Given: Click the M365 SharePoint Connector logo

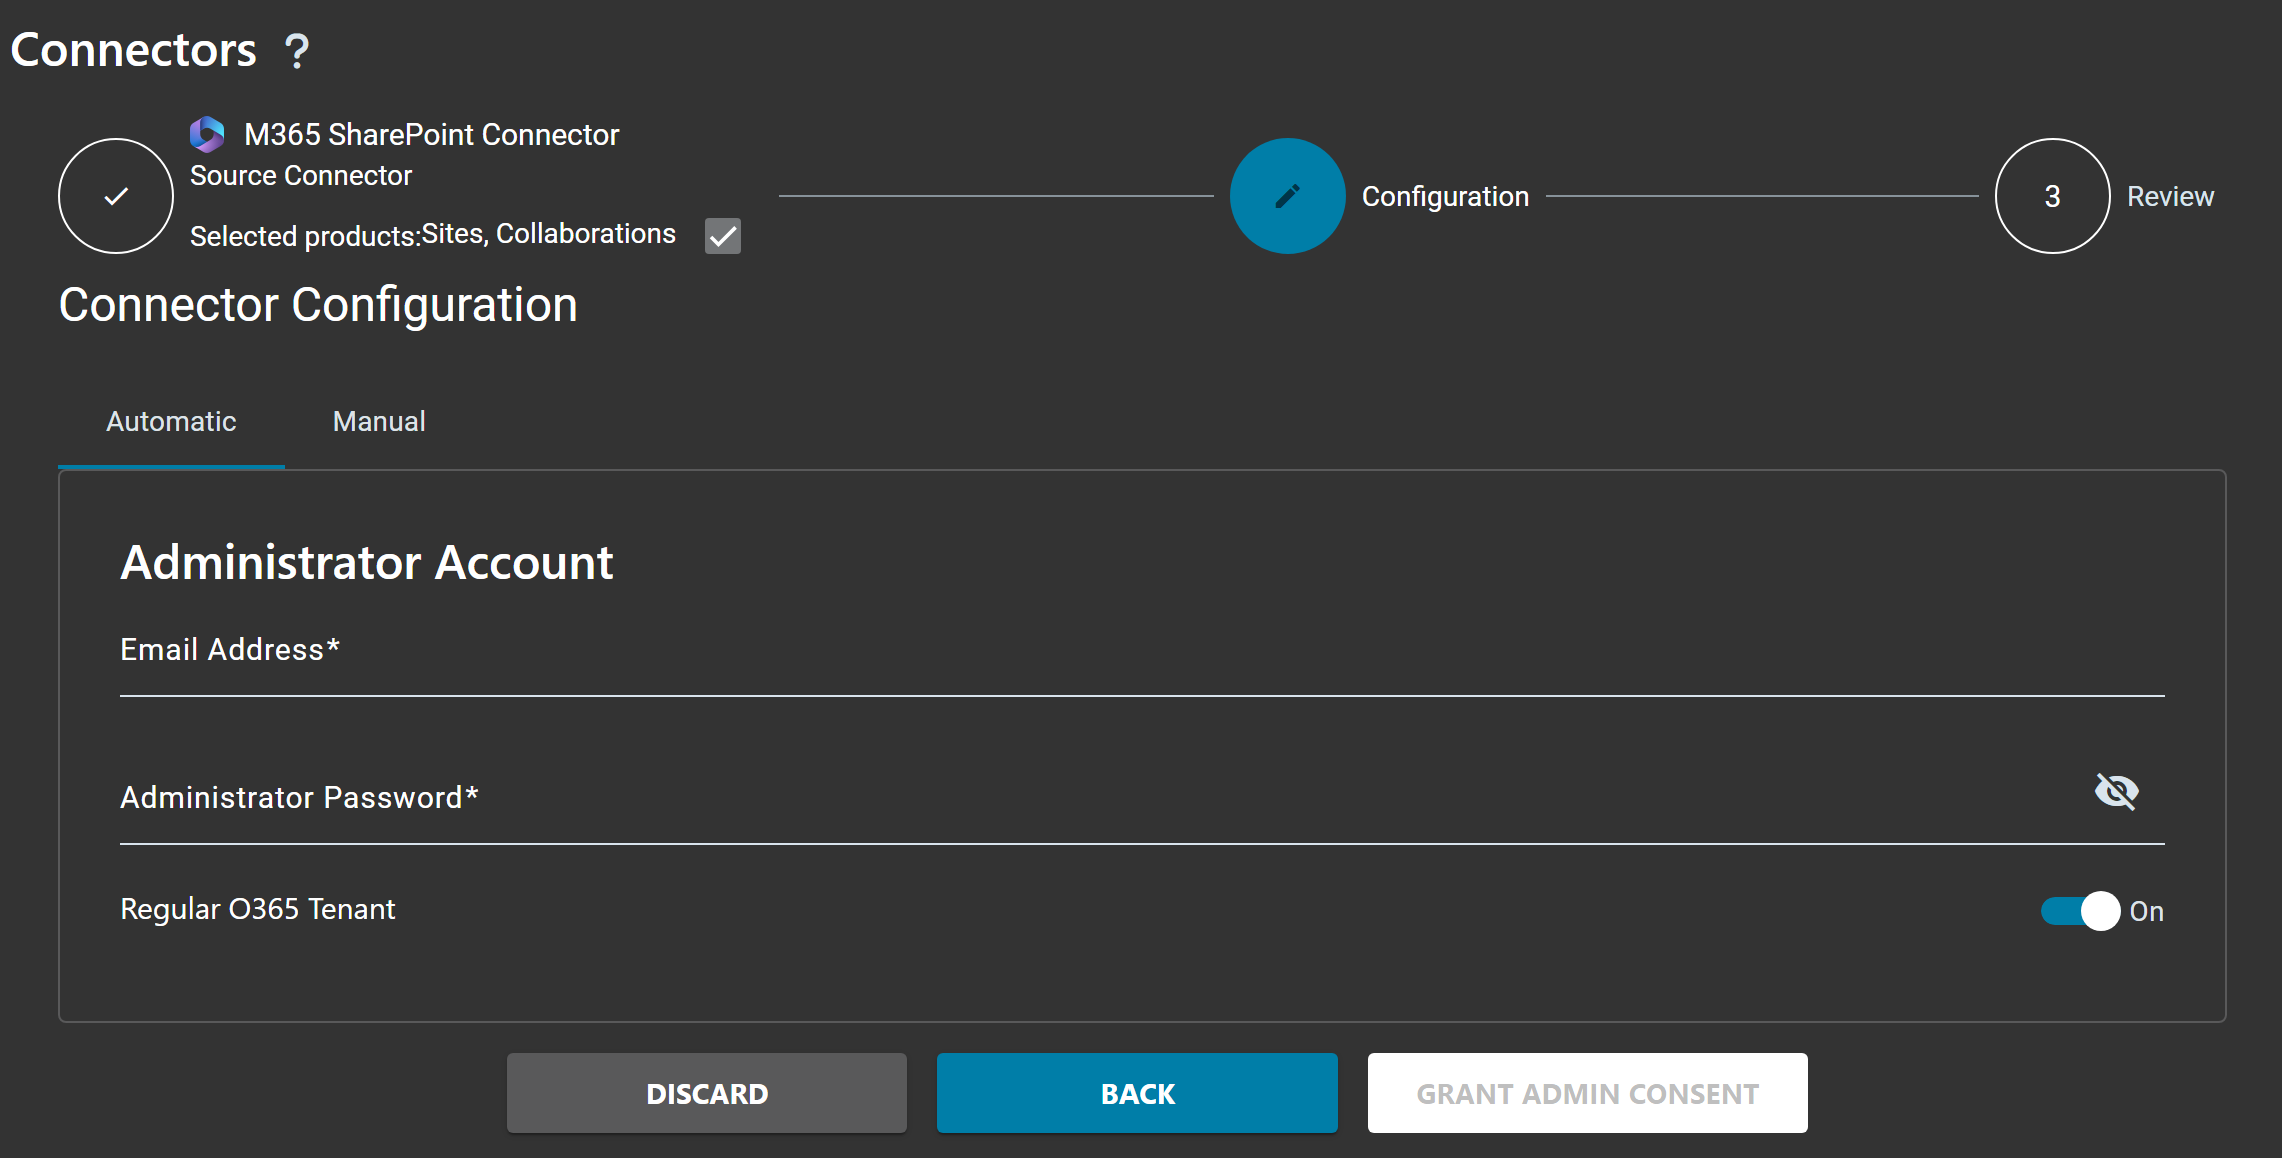Looking at the screenshot, I should click(207, 134).
